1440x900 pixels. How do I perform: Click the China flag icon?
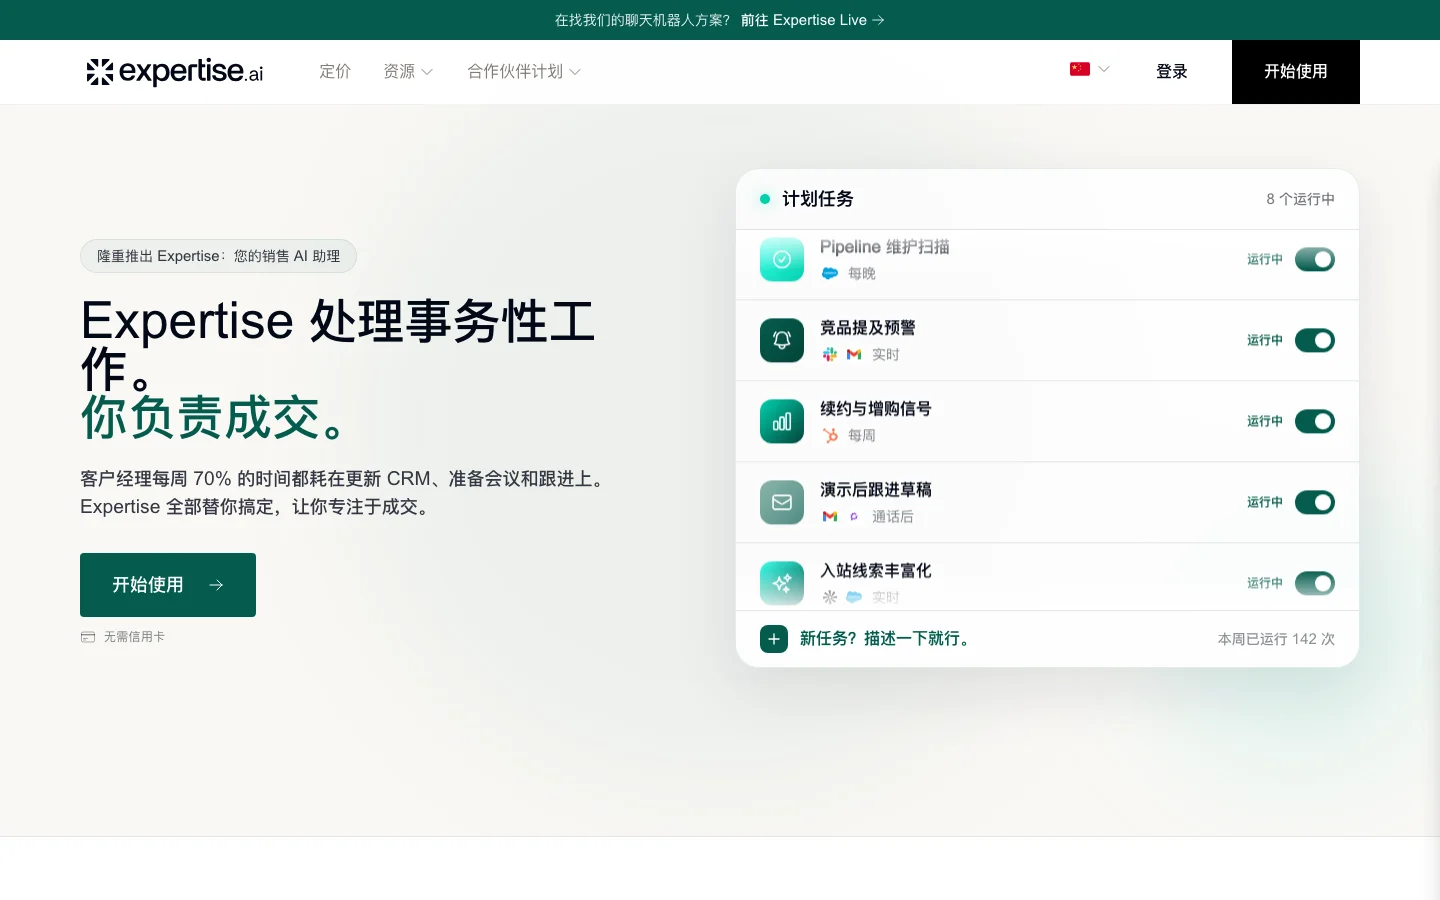[x=1080, y=69]
